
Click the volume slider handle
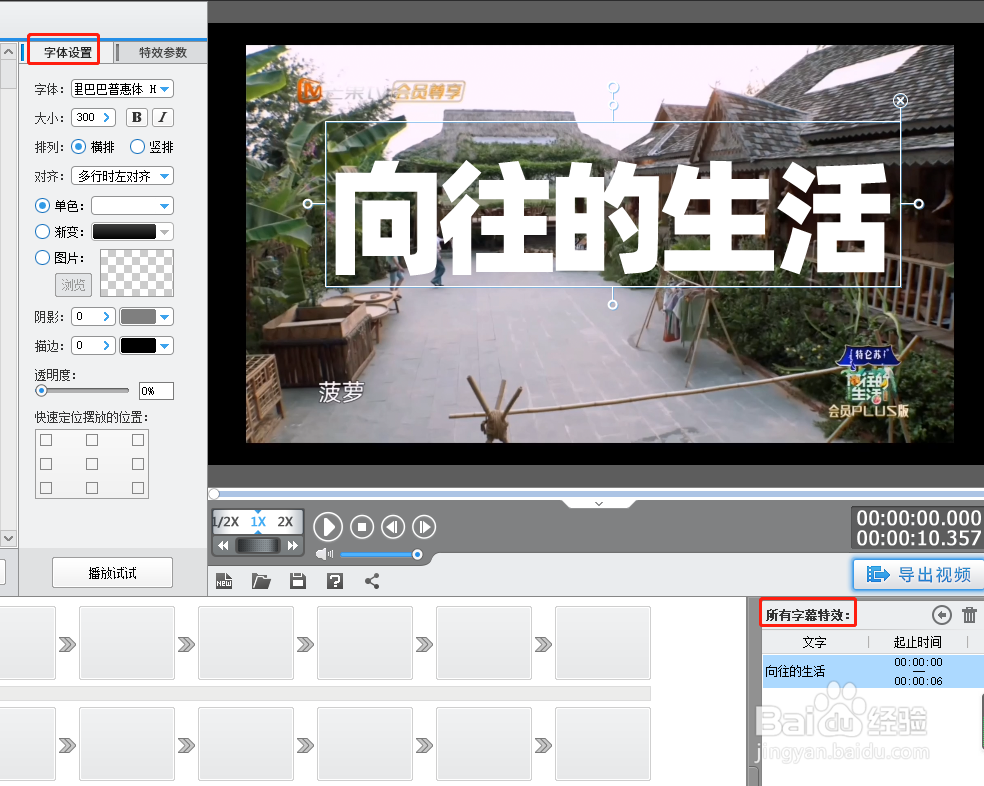[x=417, y=554]
